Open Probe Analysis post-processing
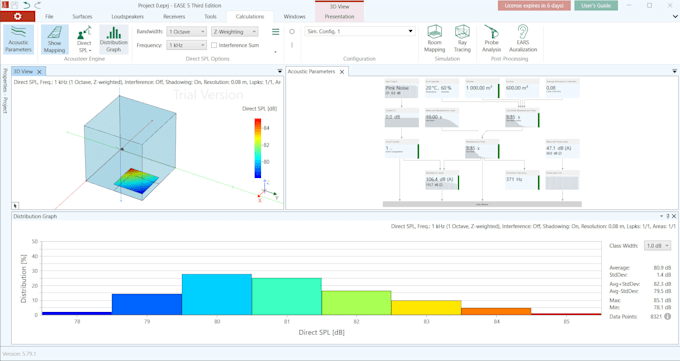680x361 pixels. [x=491, y=39]
